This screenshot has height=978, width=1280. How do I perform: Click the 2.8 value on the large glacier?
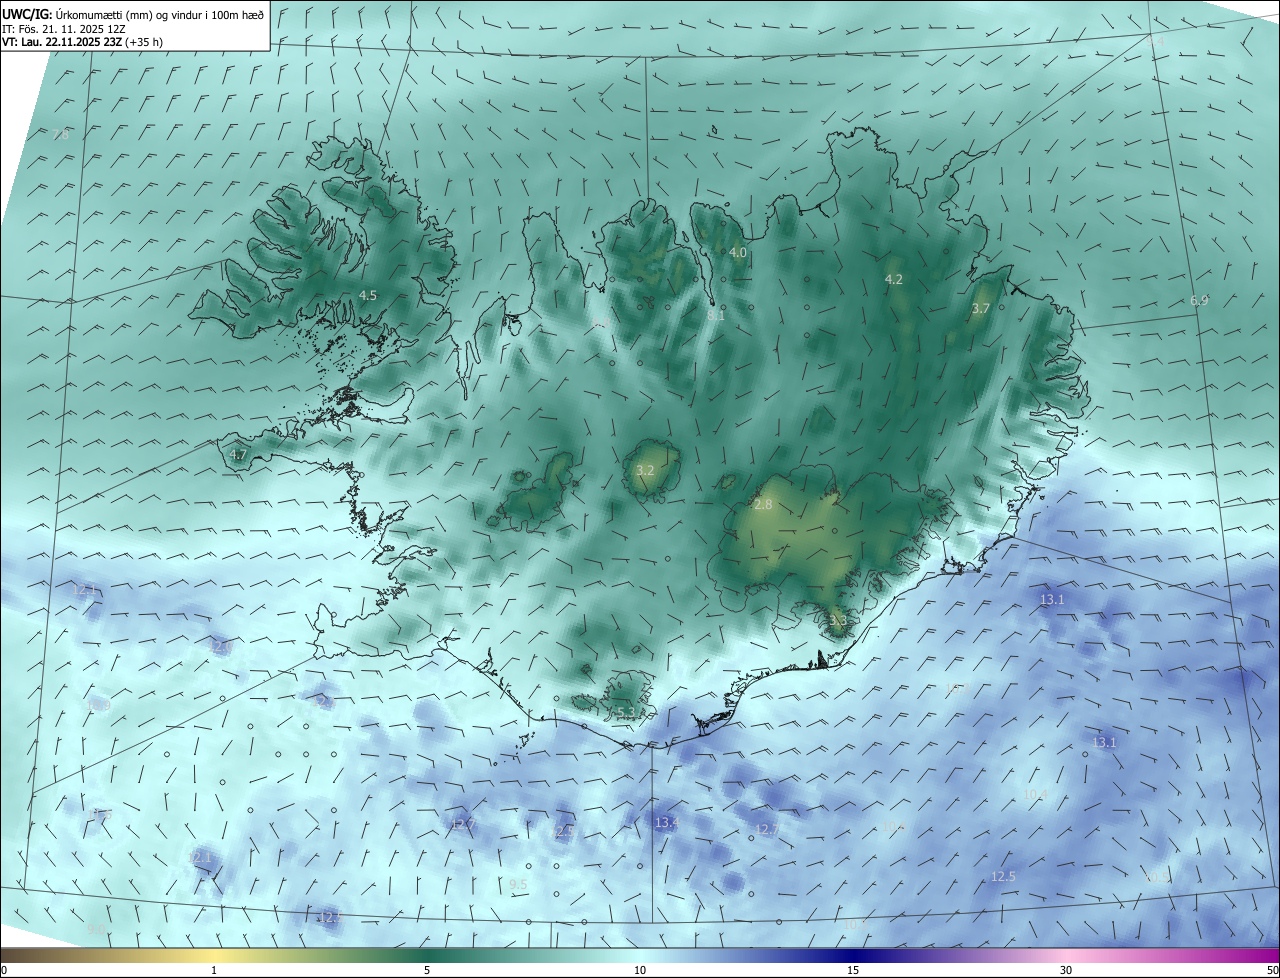pyautogui.click(x=763, y=505)
